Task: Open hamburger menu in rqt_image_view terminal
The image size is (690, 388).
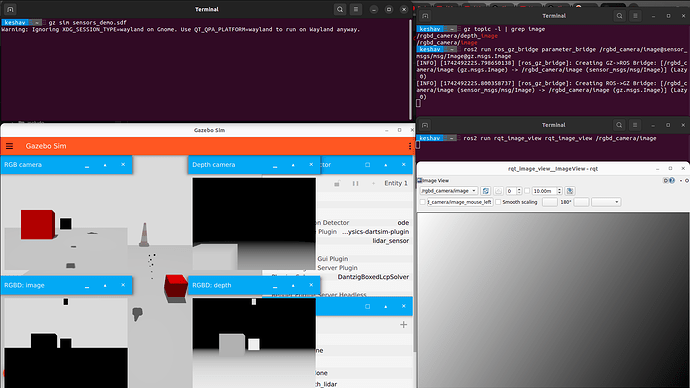Action: pyautogui.click(x=635, y=125)
